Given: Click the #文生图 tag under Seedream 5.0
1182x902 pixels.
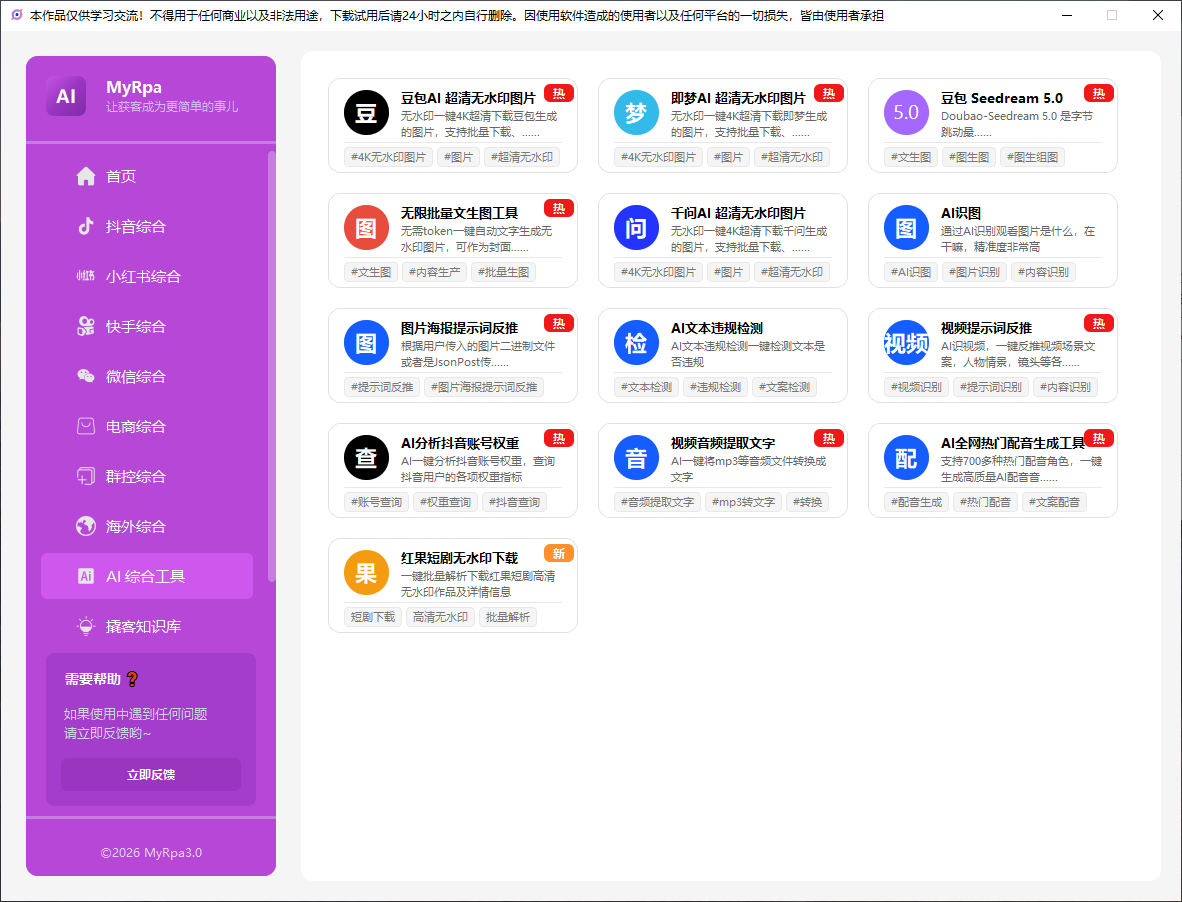Looking at the screenshot, I should (x=911, y=157).
